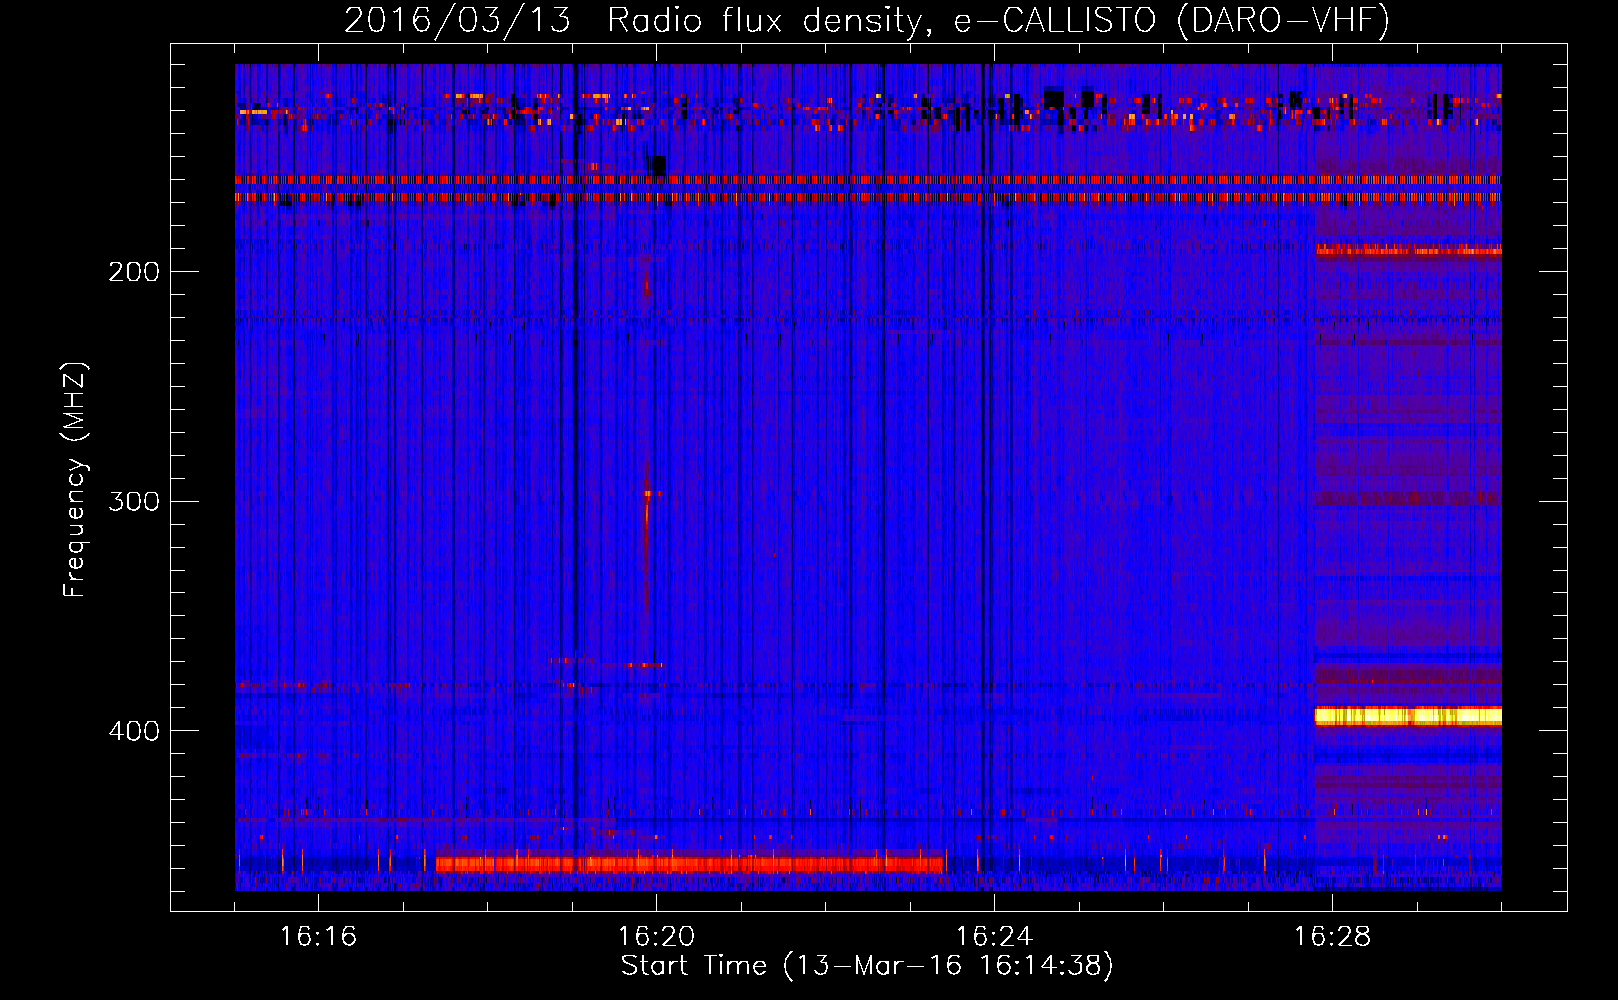Click the "16:20" time tick label
Screen dimensions: 1618x1000
(x=656, y=936)
